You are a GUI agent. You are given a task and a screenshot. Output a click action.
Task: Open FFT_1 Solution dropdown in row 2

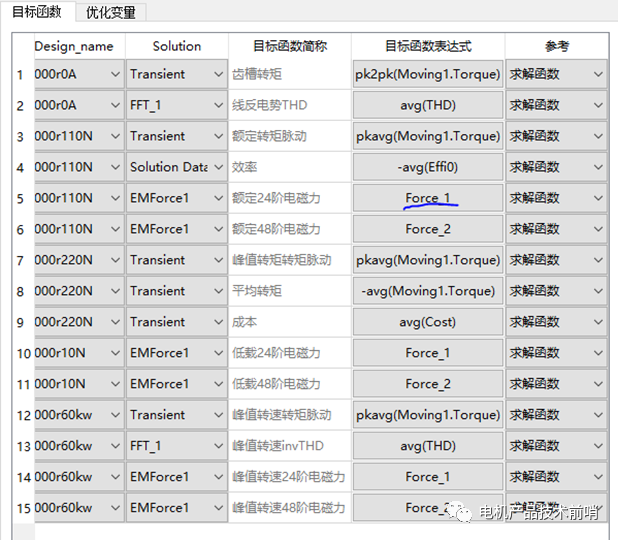pos(177,105)
